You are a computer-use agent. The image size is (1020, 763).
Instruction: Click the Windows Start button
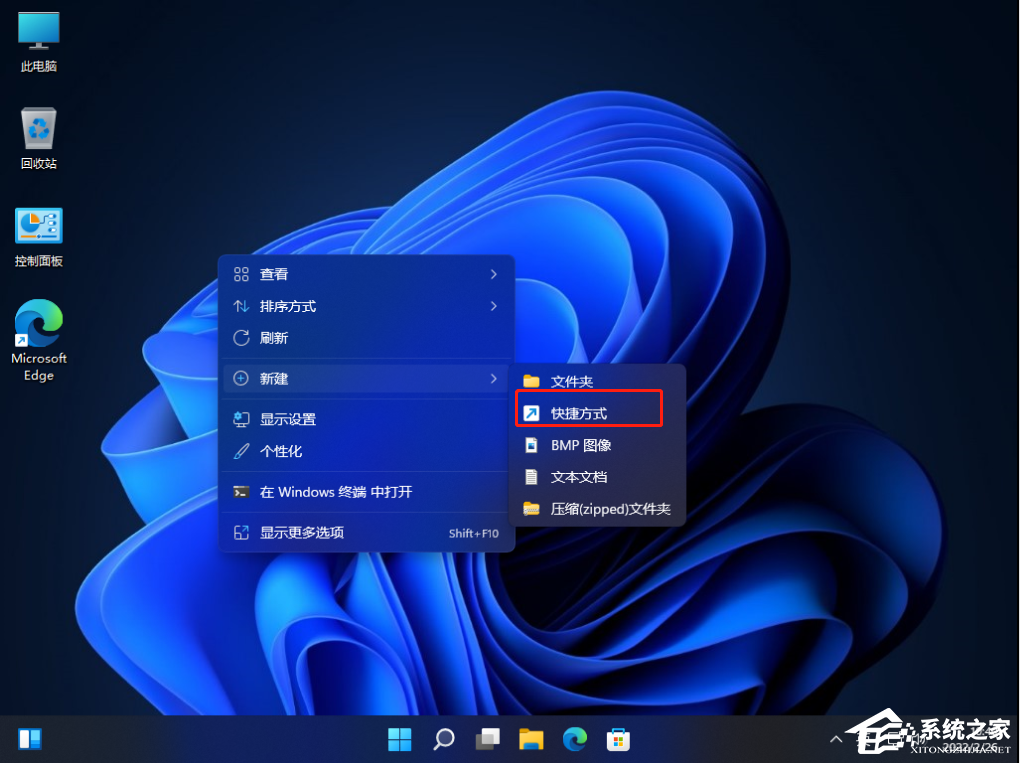click(x=399, y=739)
